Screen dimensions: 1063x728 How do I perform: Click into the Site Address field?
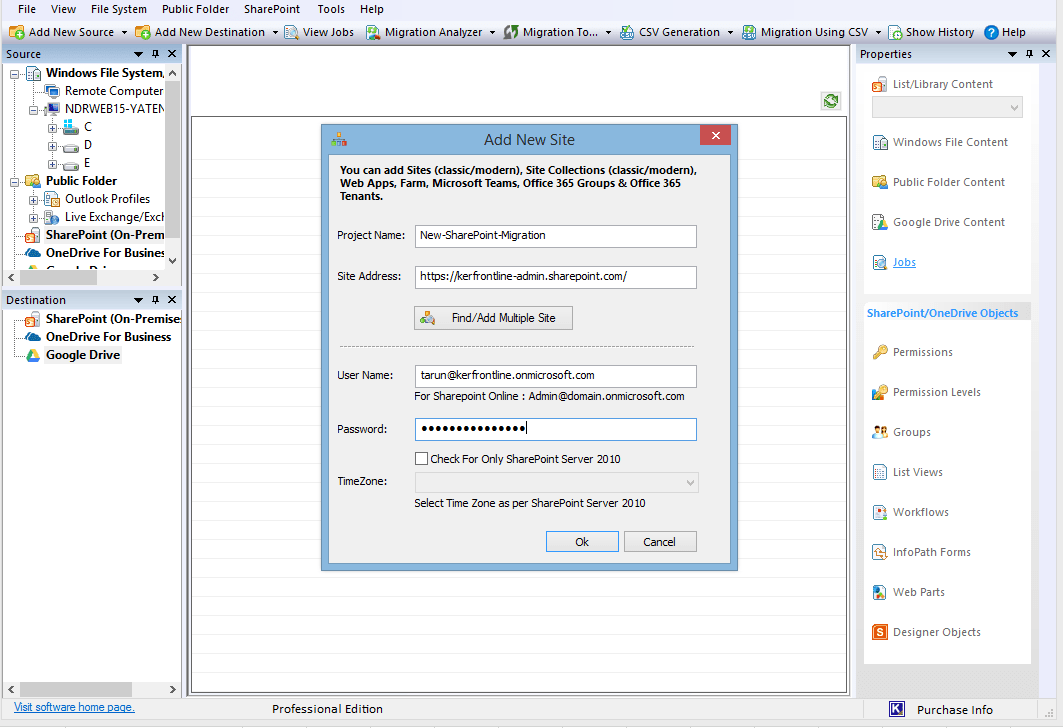[x=555, y=277]
